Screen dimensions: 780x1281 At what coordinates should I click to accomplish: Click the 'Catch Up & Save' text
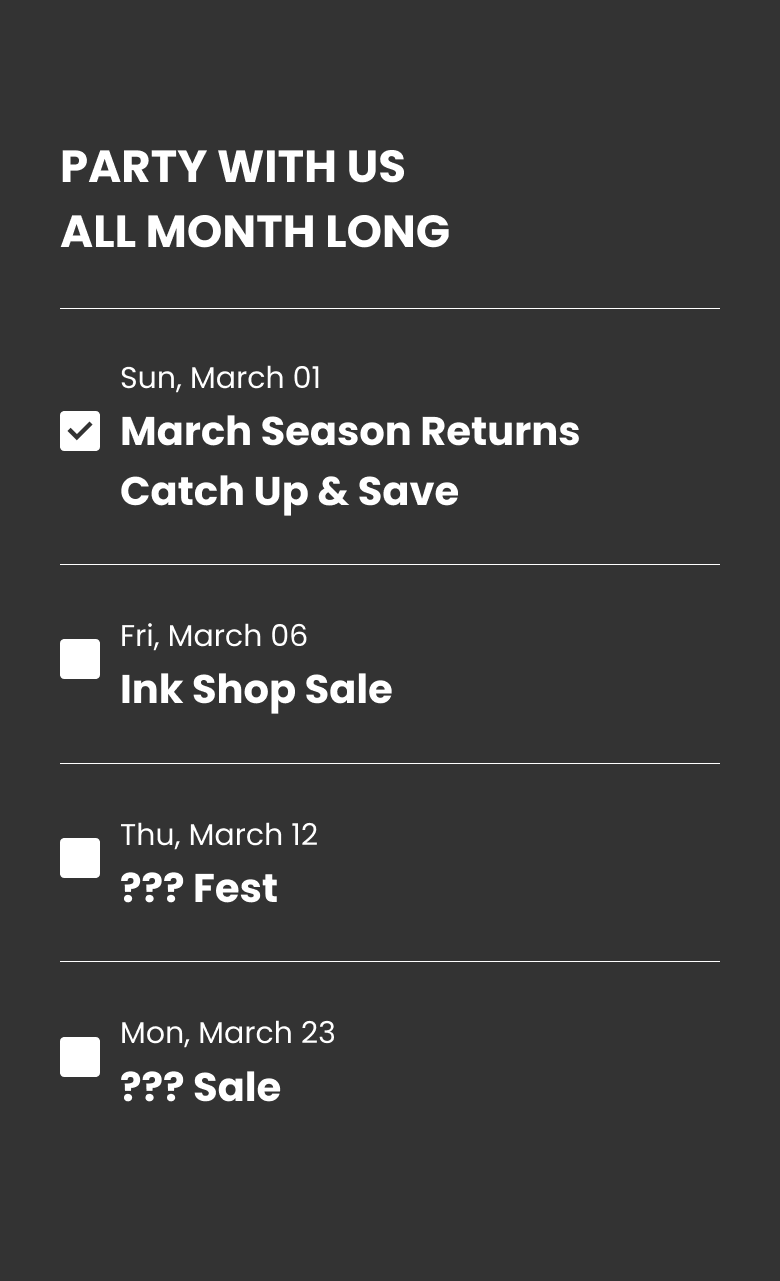[289, 491]
